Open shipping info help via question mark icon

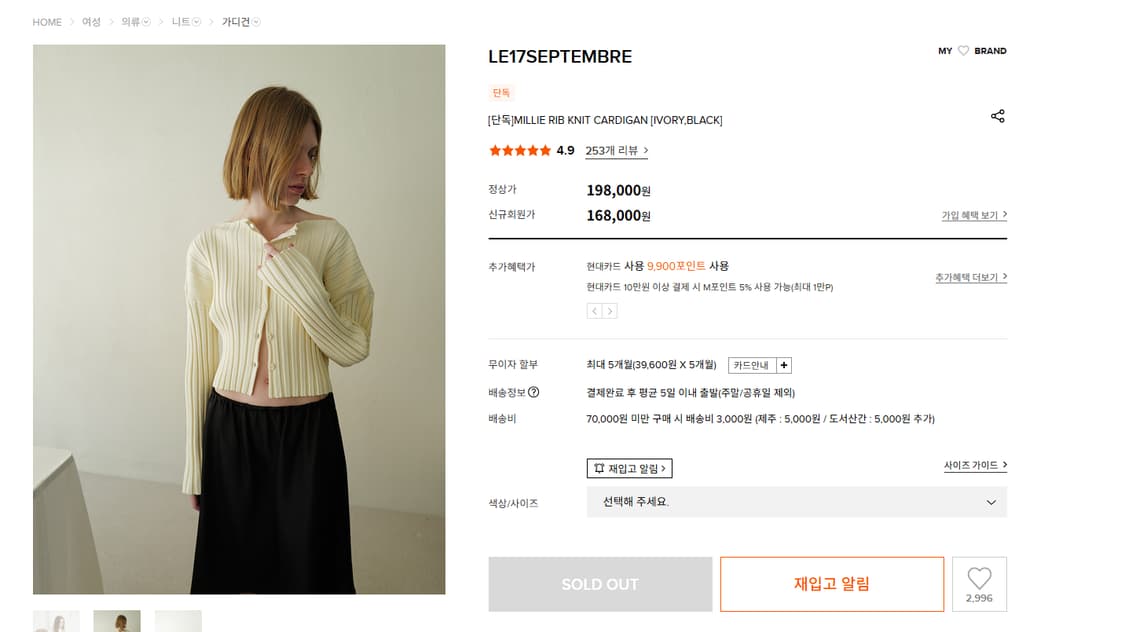[534, 392]
